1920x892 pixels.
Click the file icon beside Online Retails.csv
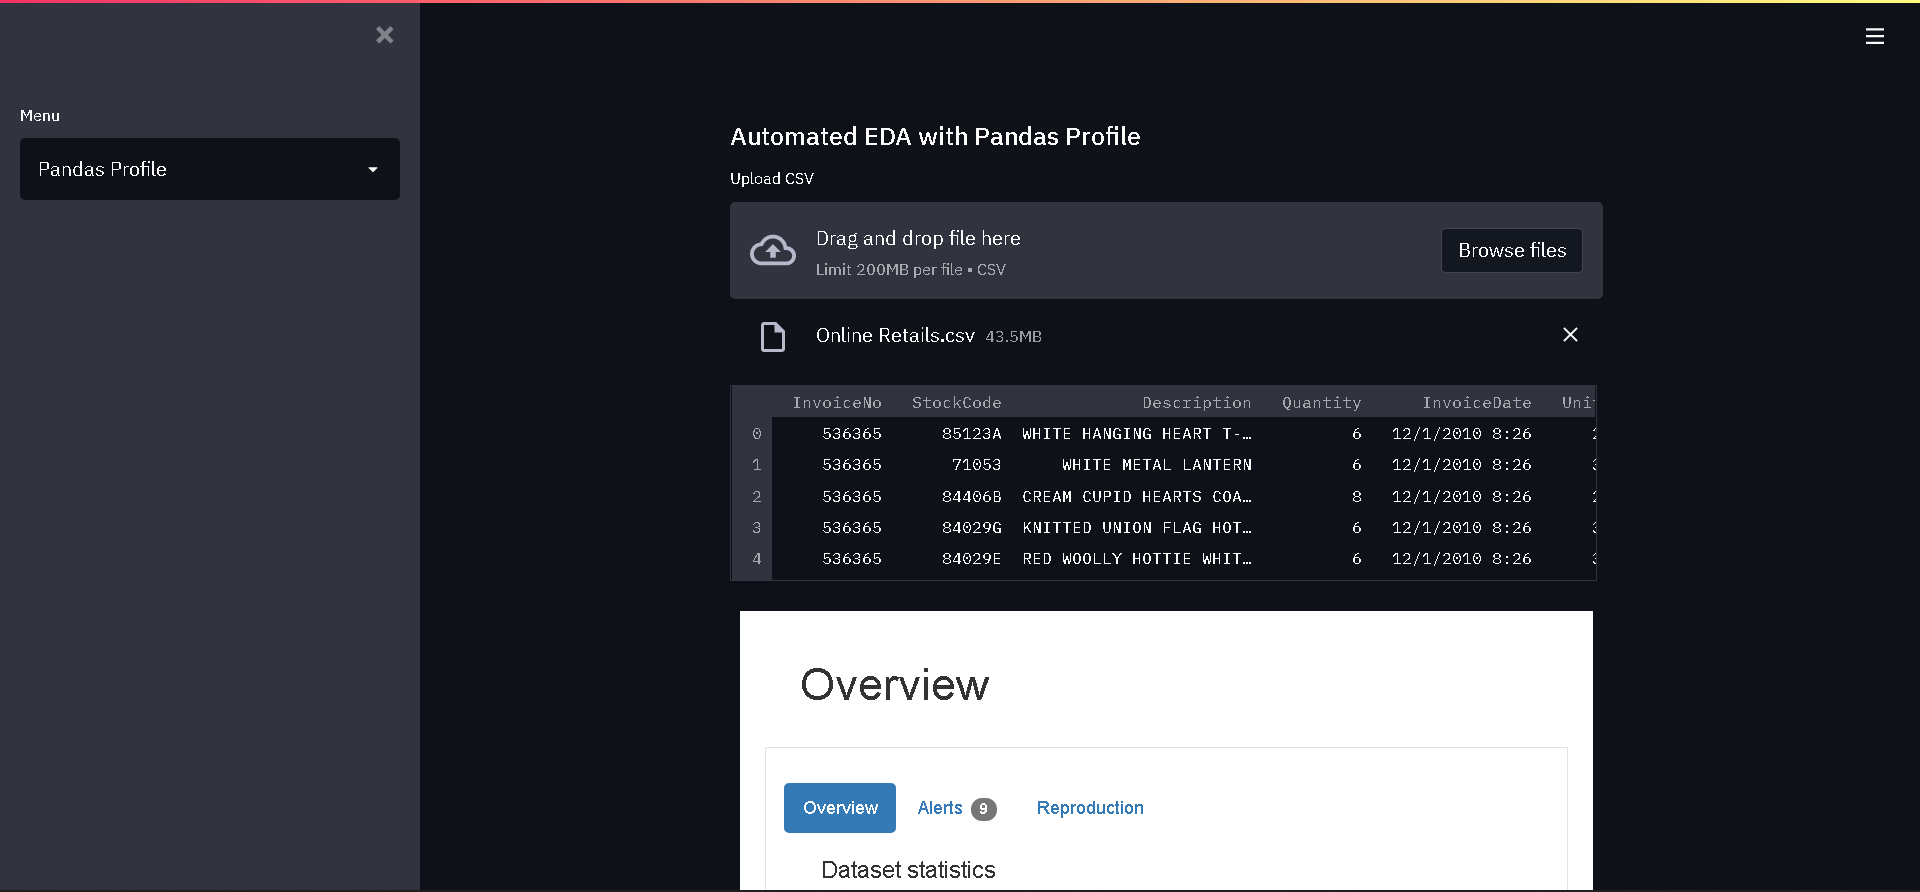[773, 337]
